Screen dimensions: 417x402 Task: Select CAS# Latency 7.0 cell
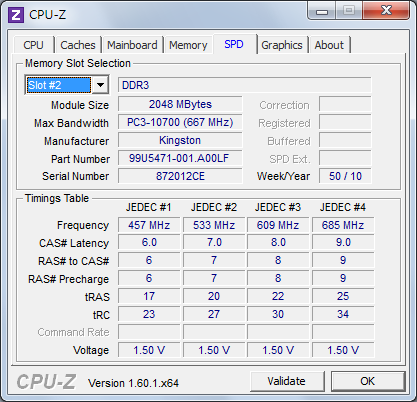click(x=214, y=242)
